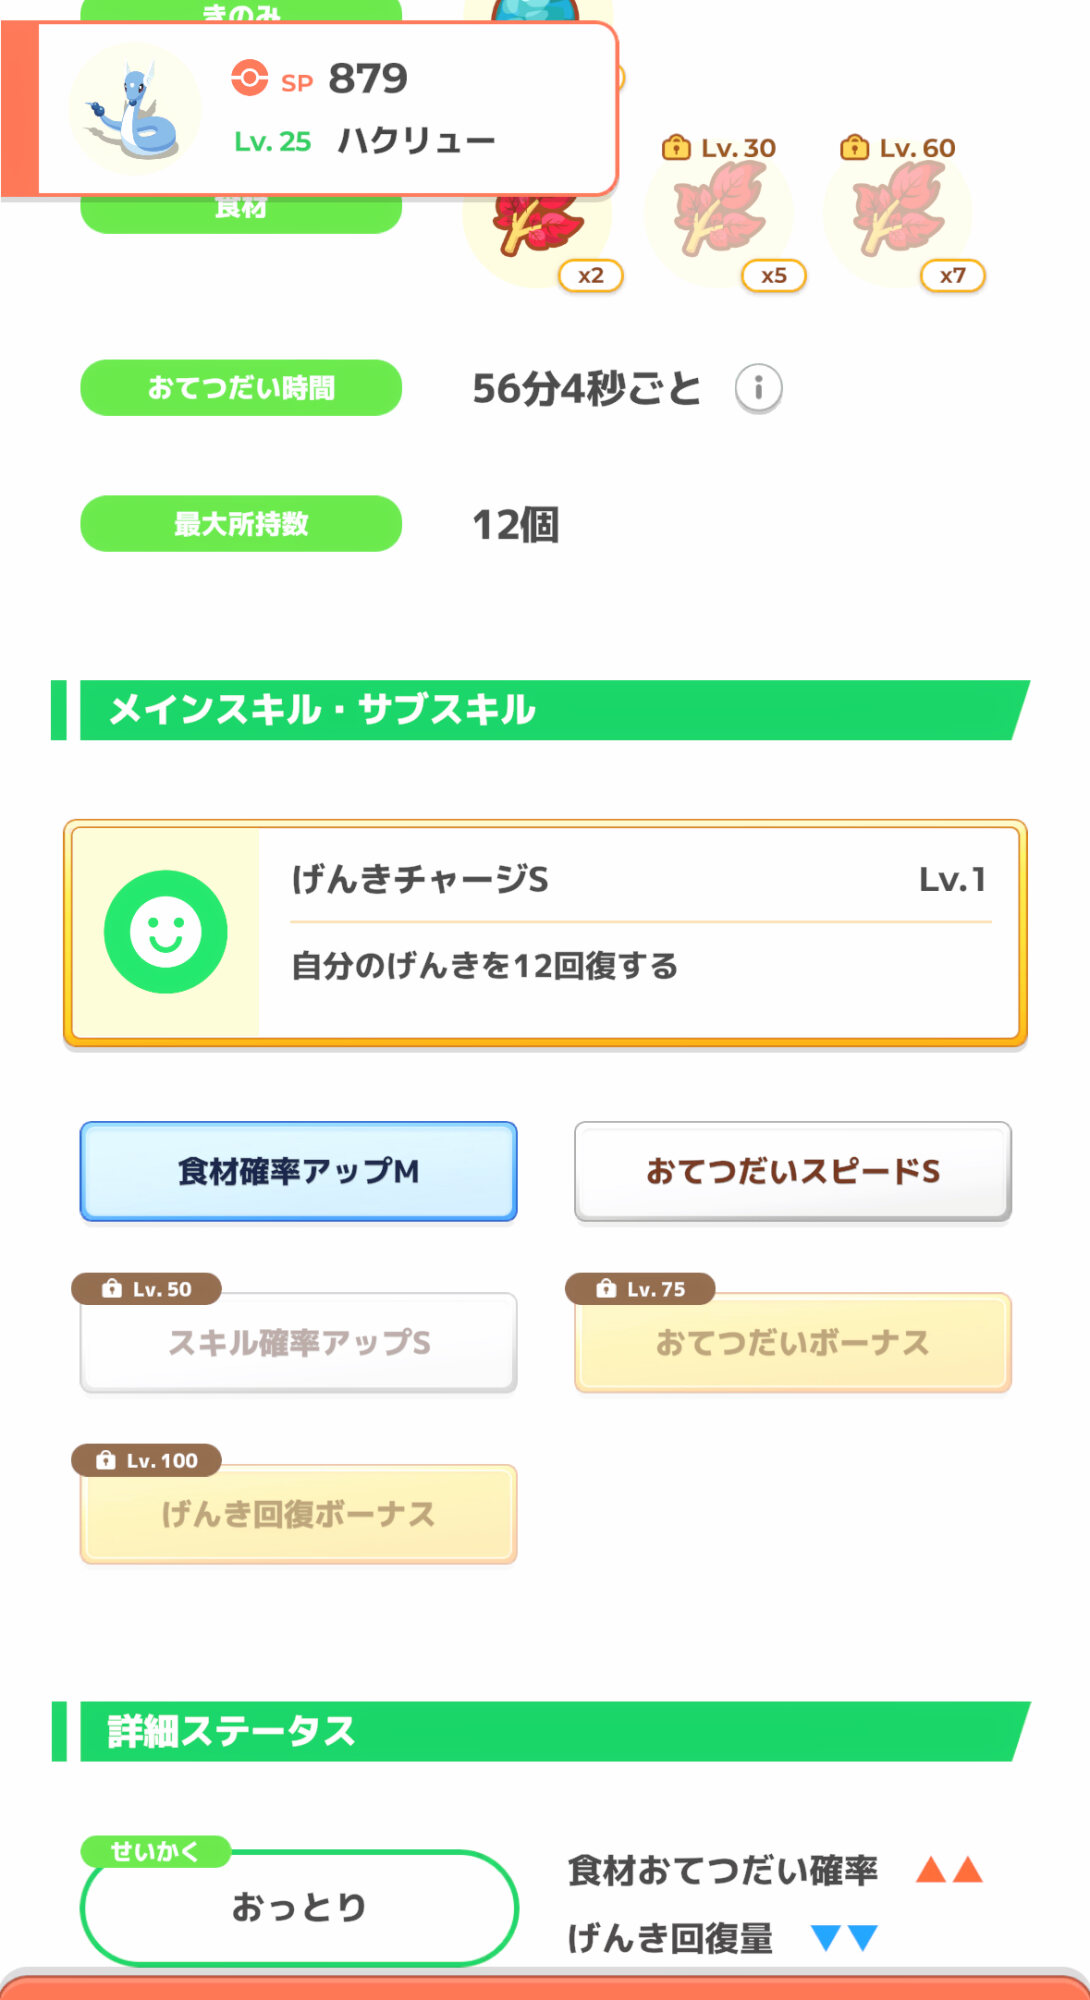Tap locked げんき回復ボーナス sub skill
Viewport: 1090px width, 2000px height.
click(x=298, y=1514)
